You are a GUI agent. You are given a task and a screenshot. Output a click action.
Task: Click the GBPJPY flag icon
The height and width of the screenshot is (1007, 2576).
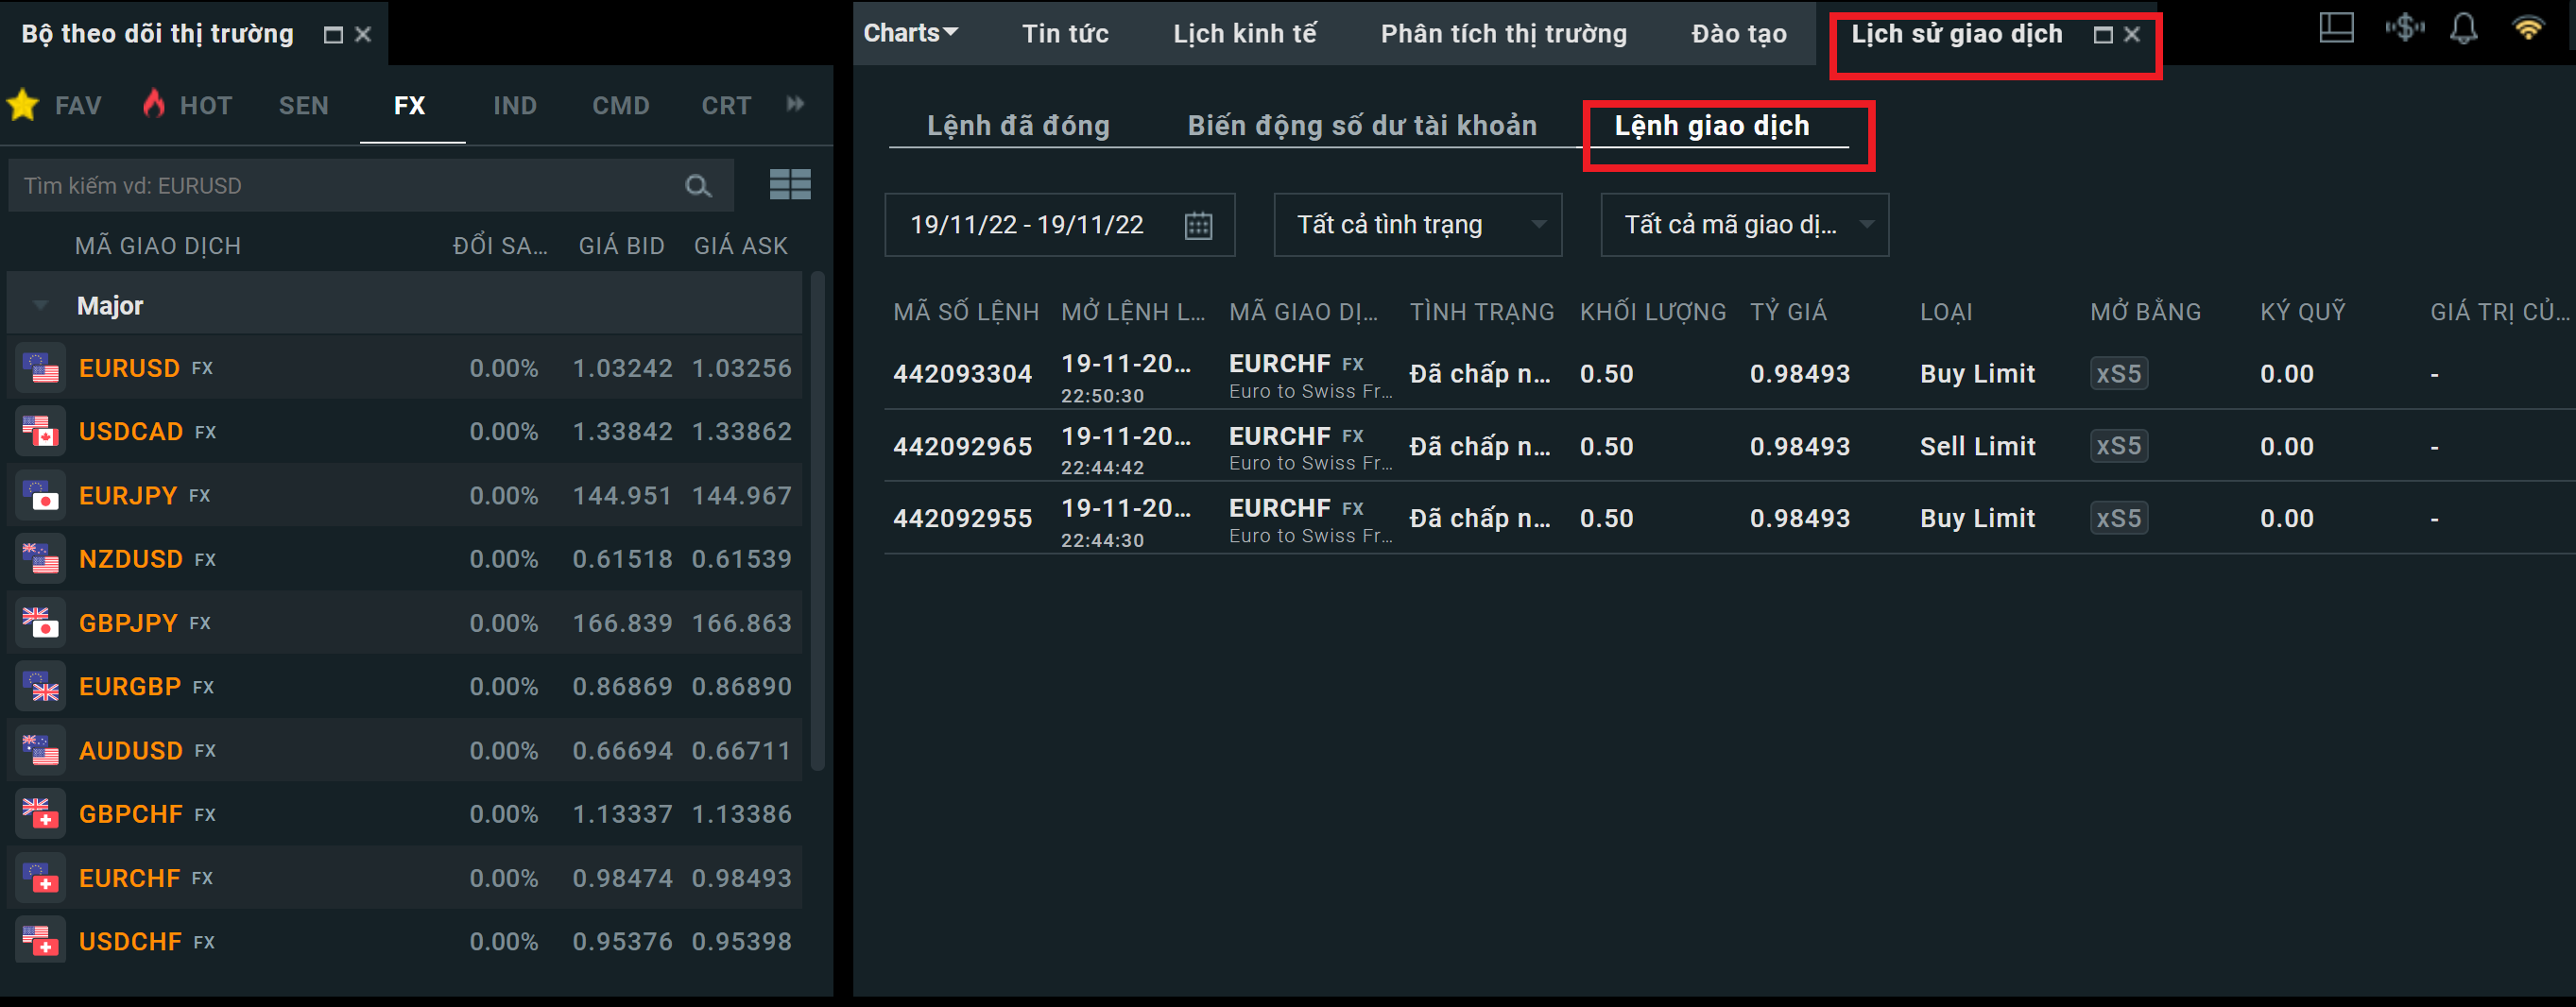pos(41,623)
